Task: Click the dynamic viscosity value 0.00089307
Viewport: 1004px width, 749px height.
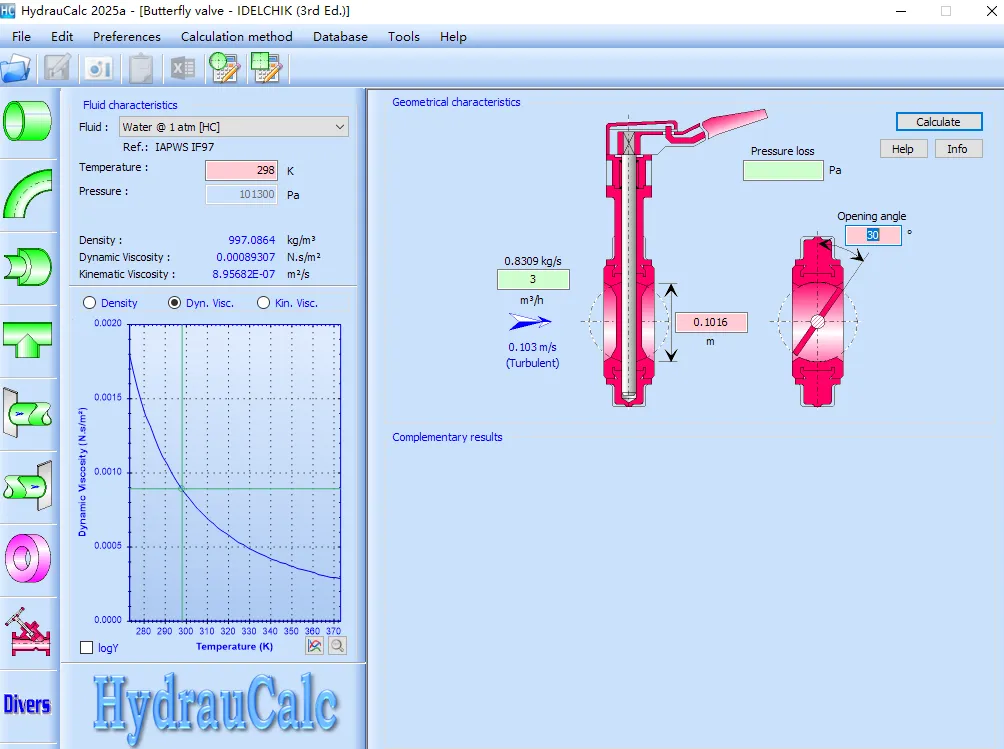Action: click(245, 257)
